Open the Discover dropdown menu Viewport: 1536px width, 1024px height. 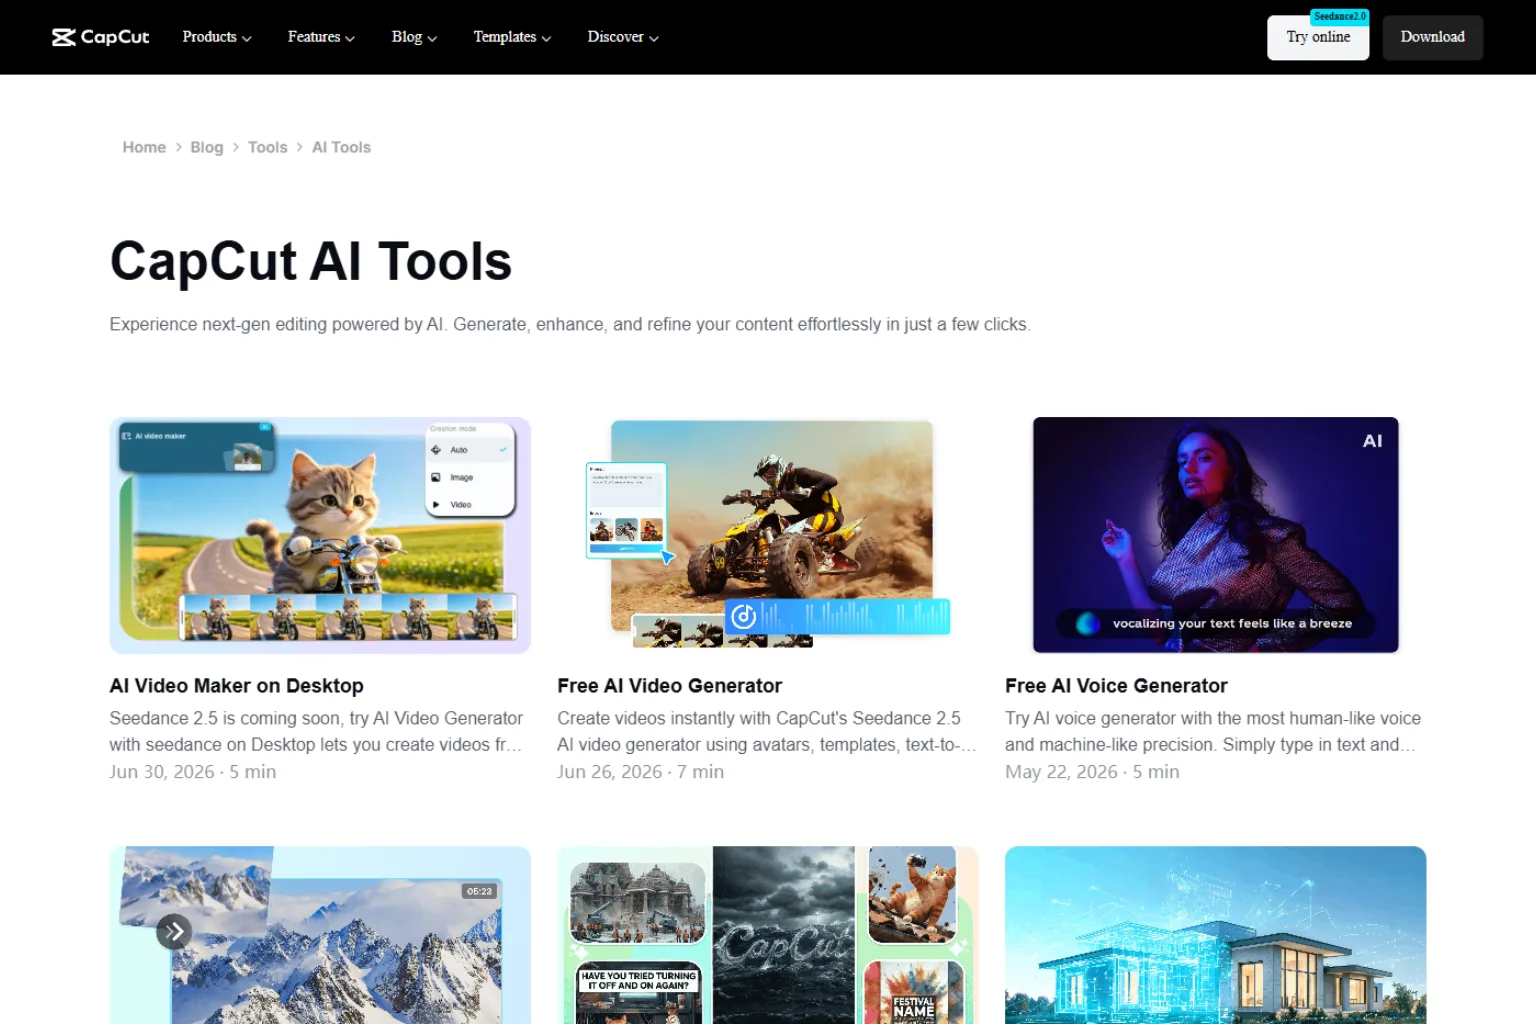[x=623, y=37]
